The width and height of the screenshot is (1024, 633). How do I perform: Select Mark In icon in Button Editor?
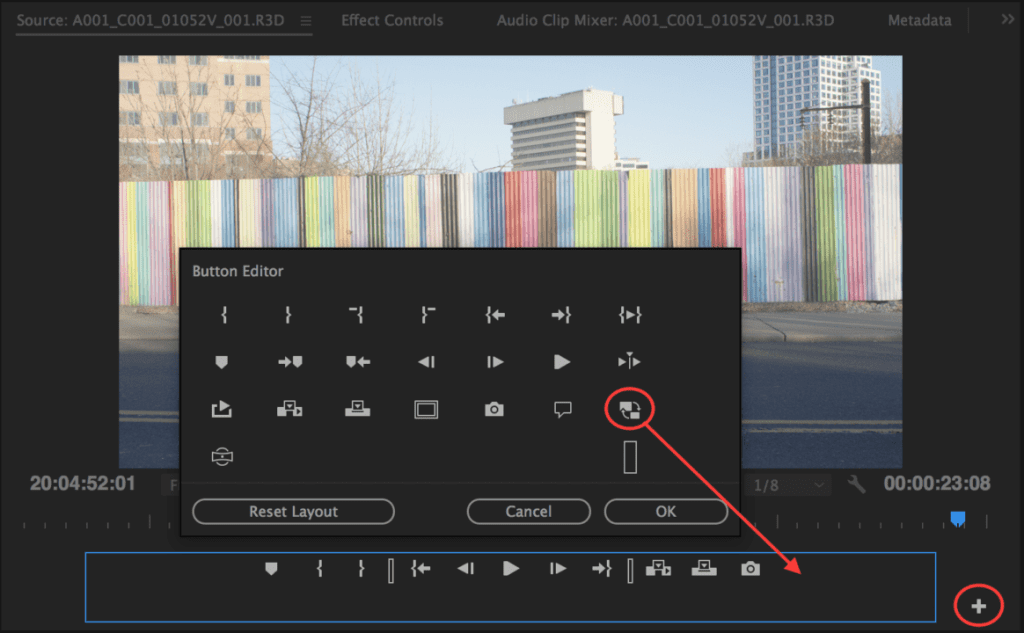tap(224, 316)
